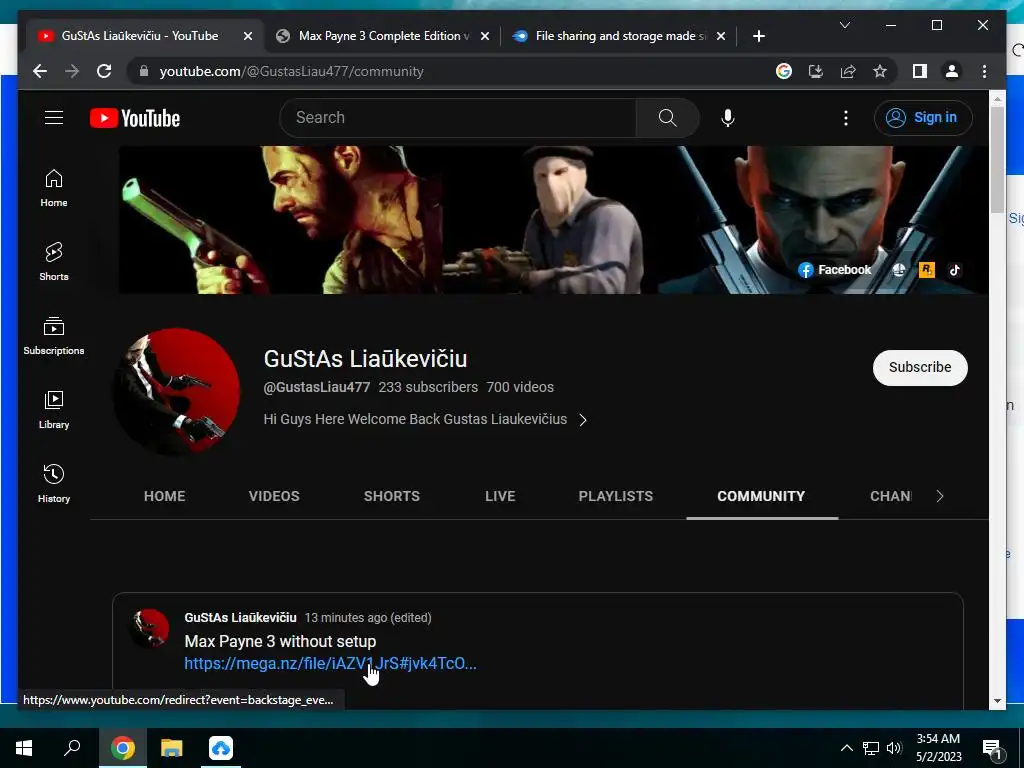Image resolution: width=1024 pixels, height=768 pixels.
Task: Open banner link icon next to Facebook
Action: tap(899, 270)
